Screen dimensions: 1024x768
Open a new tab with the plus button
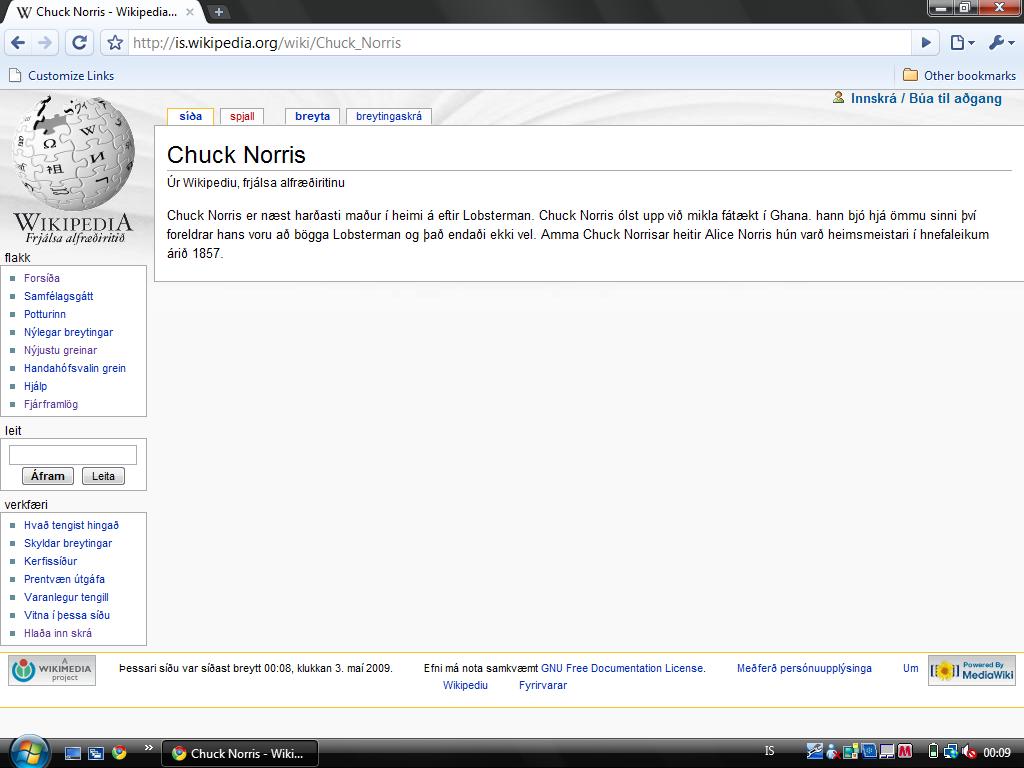219,12
